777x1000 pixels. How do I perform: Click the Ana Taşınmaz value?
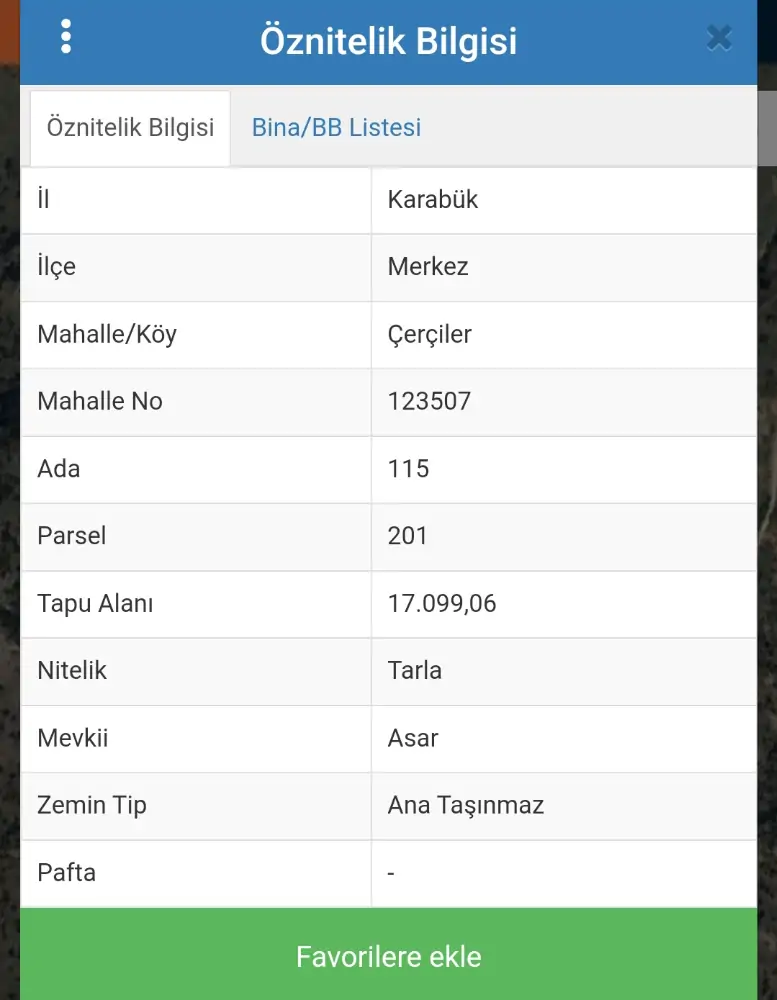pos(466,806)
